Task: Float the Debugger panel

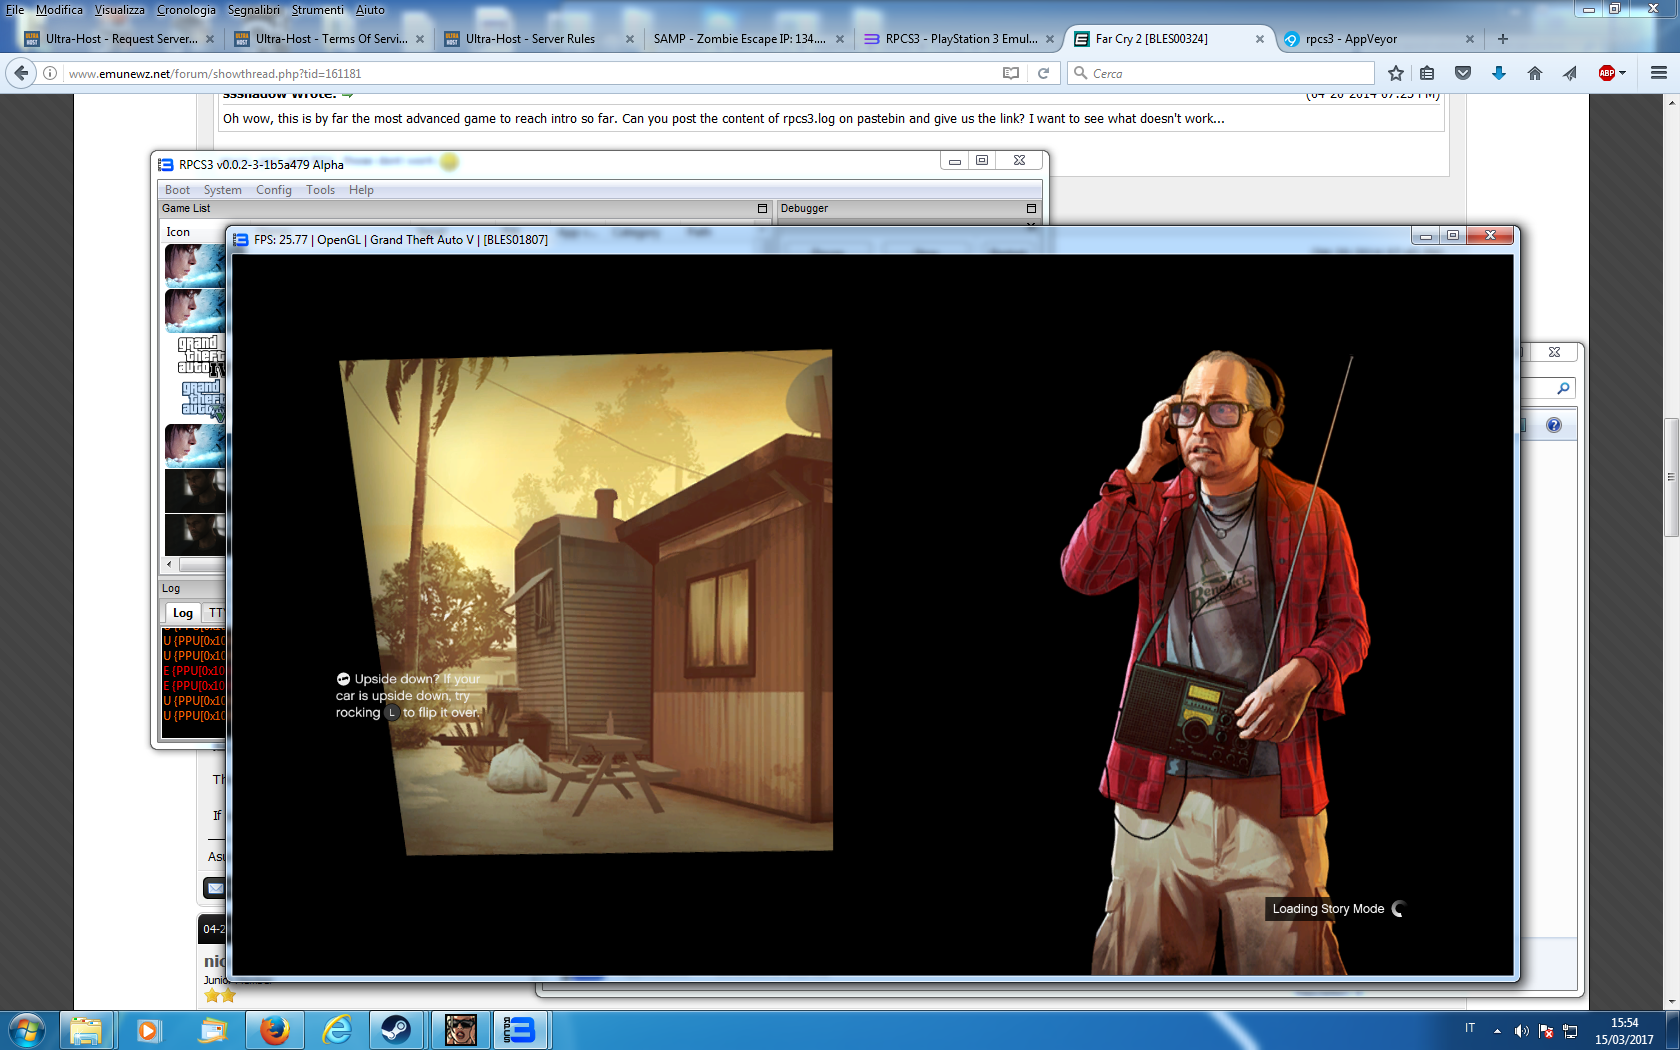Action: 1031,208
